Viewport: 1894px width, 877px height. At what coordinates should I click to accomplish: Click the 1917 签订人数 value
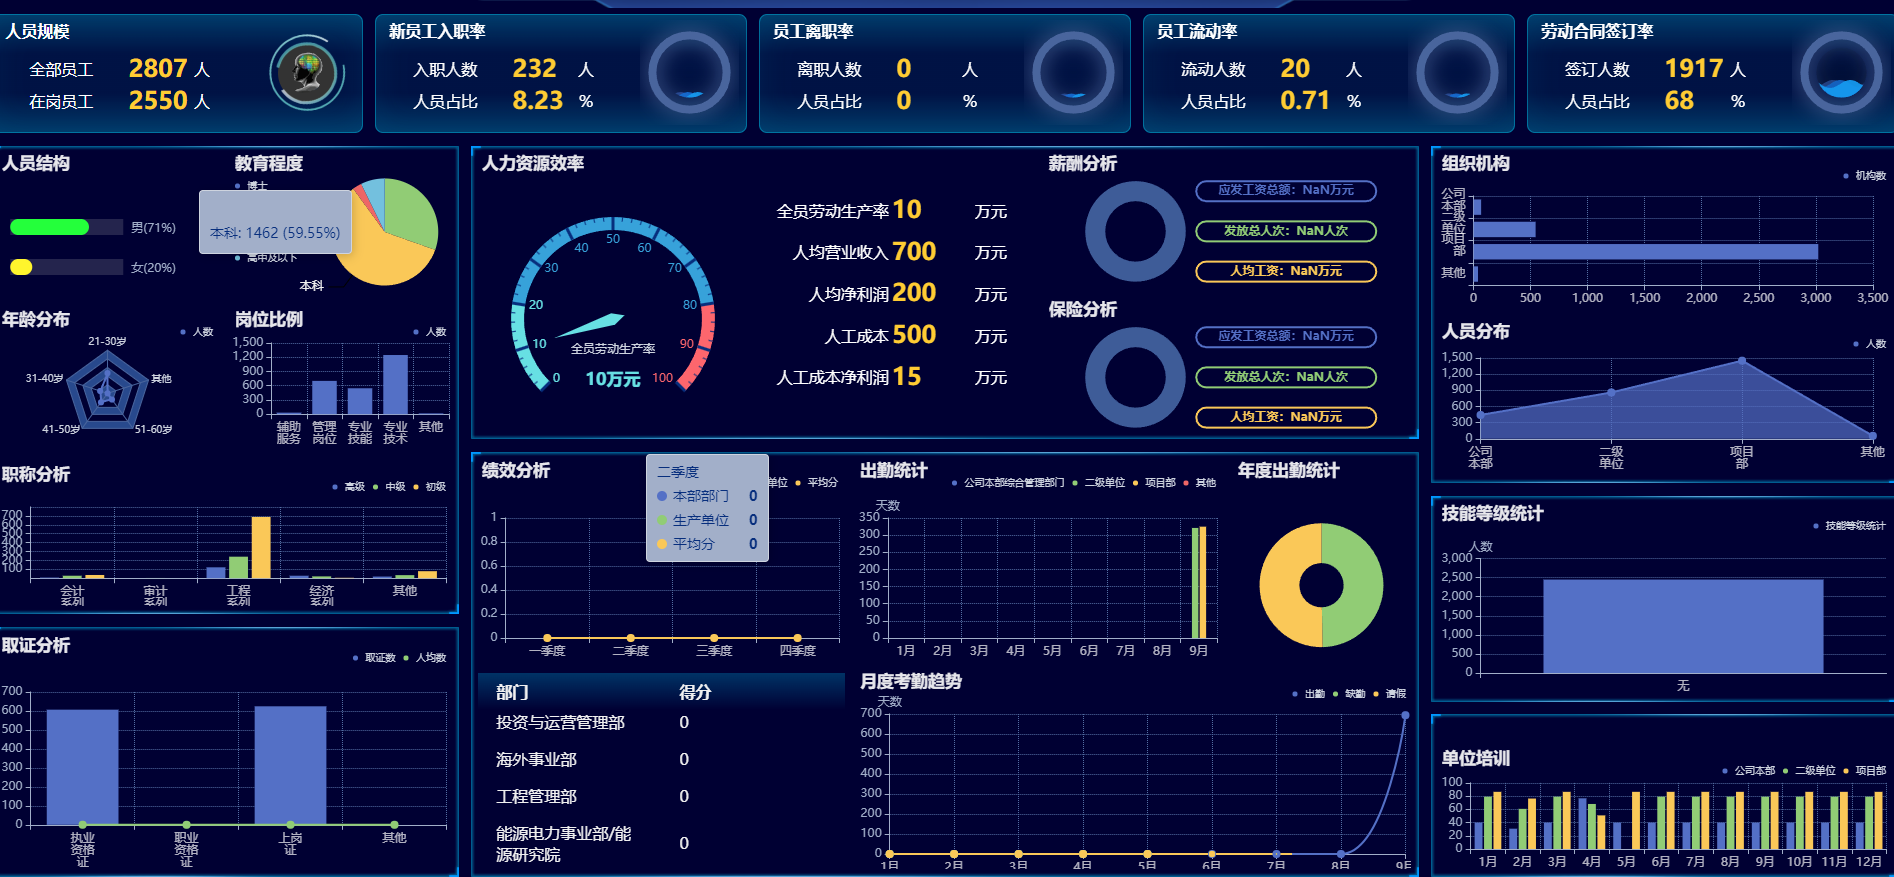point(1694,68)
